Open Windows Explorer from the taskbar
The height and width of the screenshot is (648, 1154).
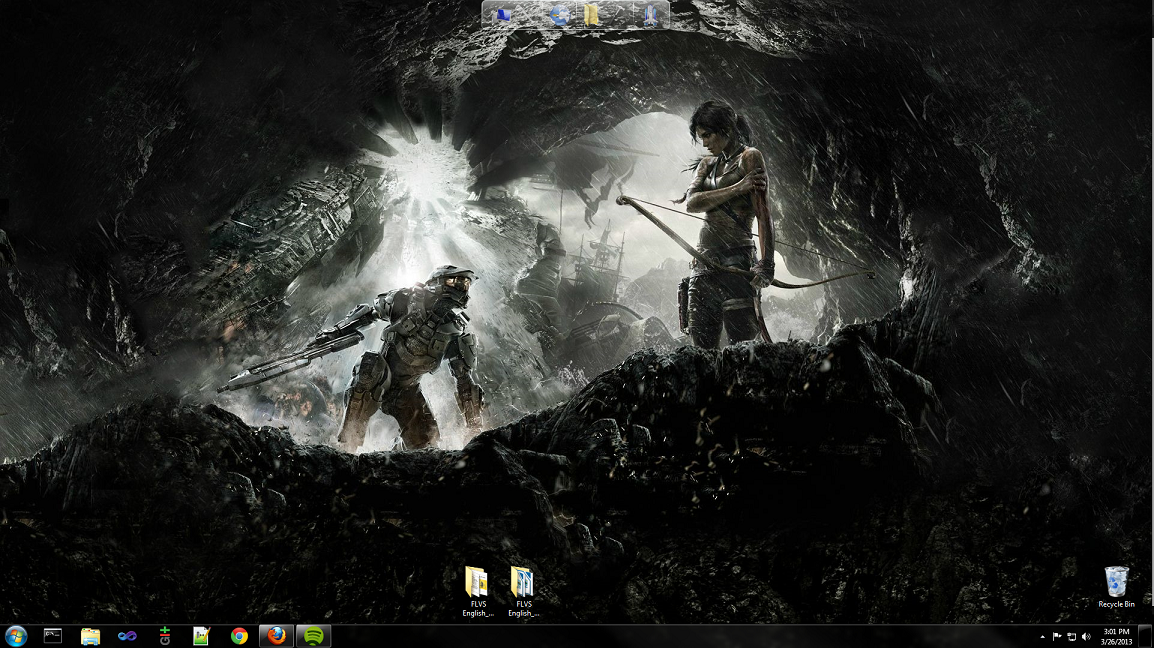click(x=91, y=636)
